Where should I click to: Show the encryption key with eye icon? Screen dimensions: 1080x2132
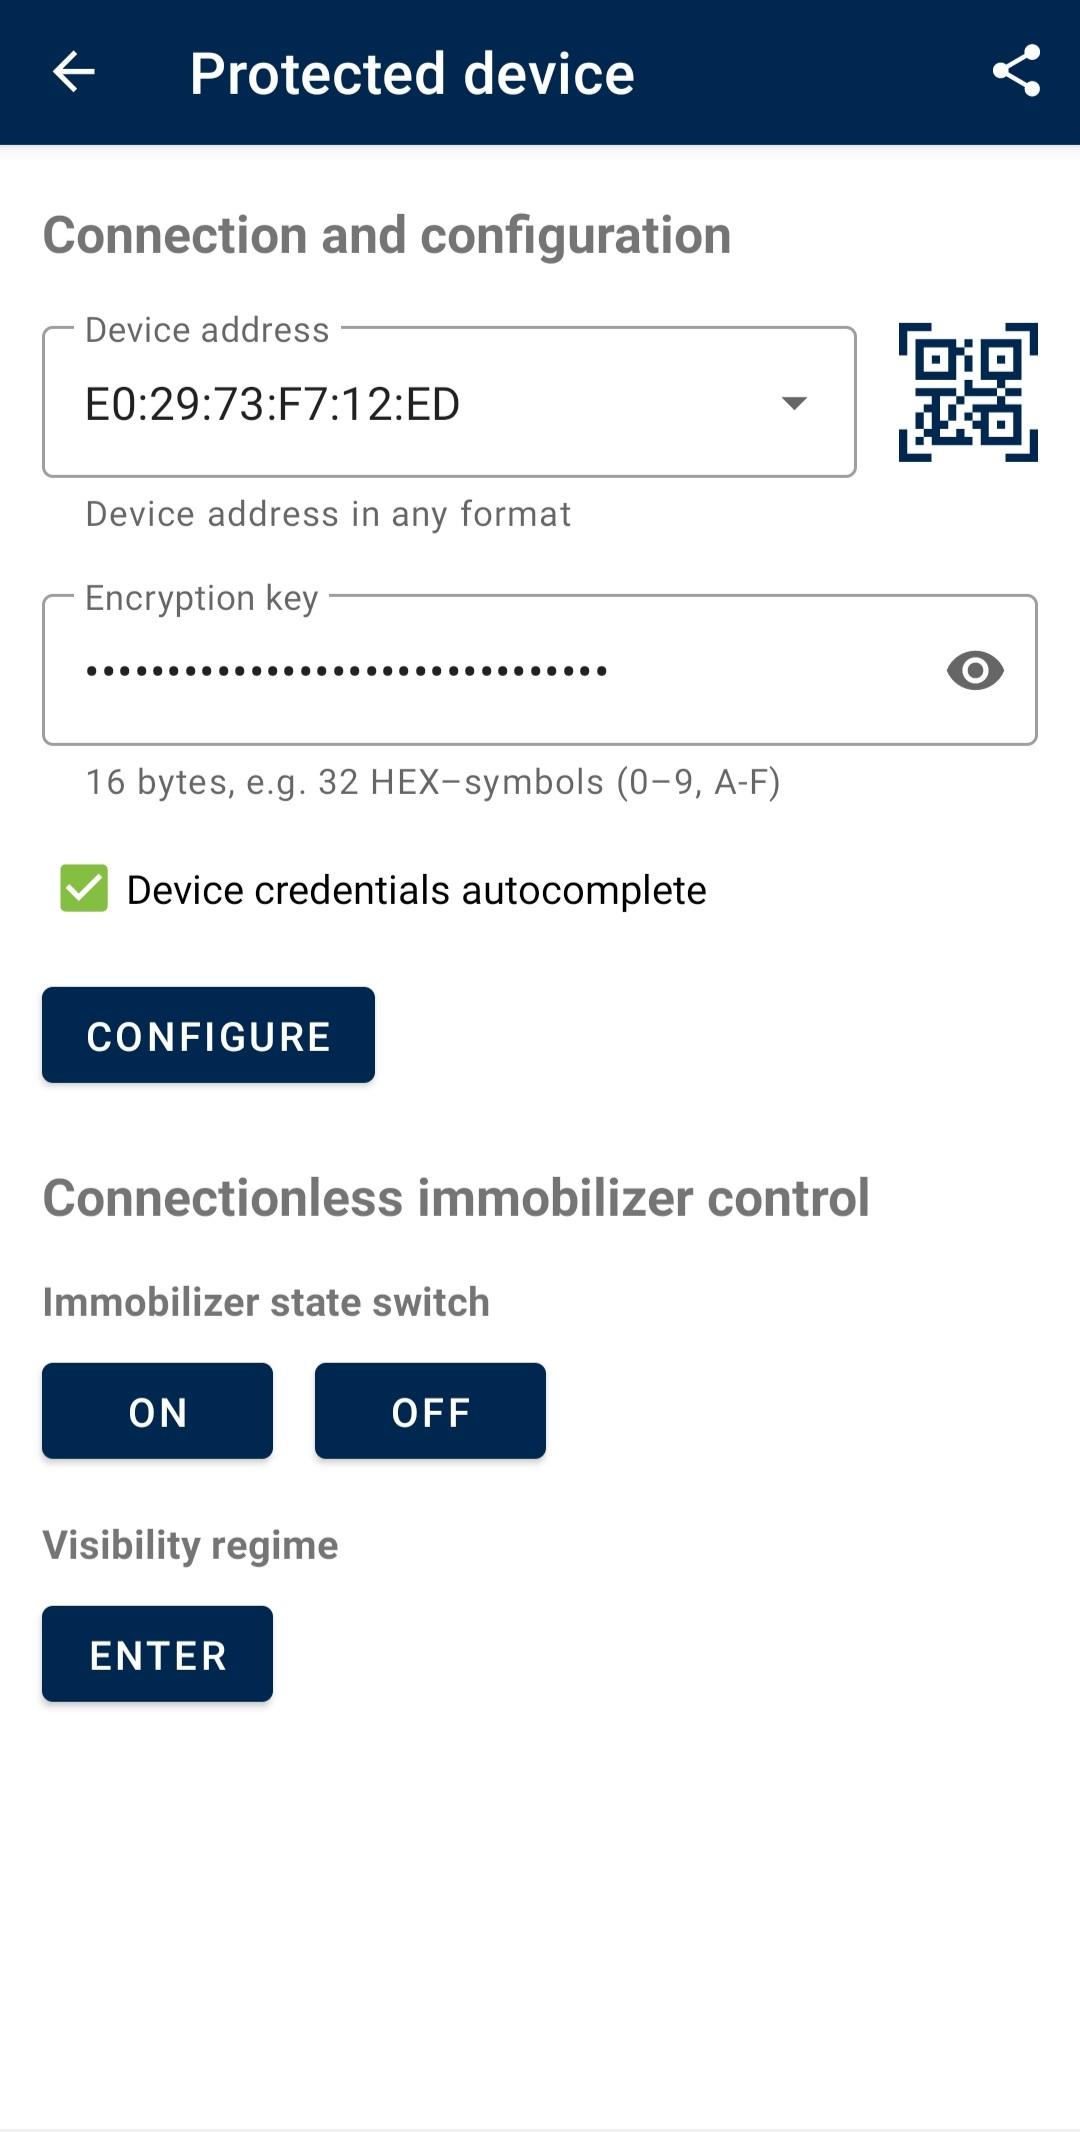point(975,670)
